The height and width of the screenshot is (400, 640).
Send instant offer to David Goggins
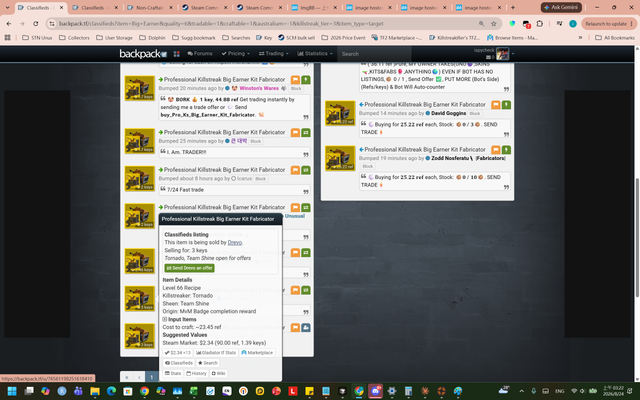pyautogui.click(x=506, y=105)
